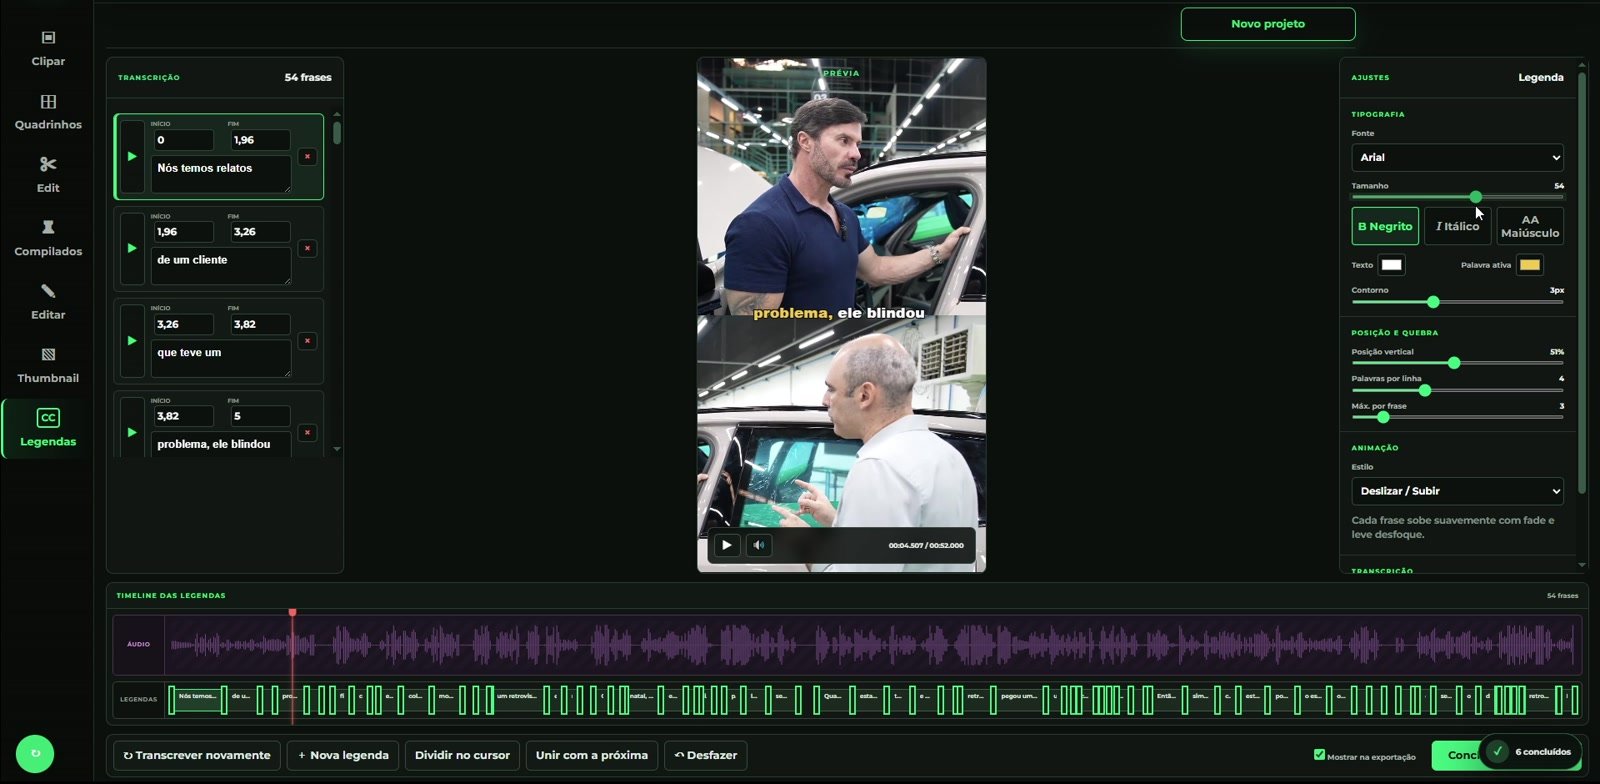Viewport: 1600px width, 784px height.
Task: Play the 'que teve um' phrase
Action: coord(132,340)
